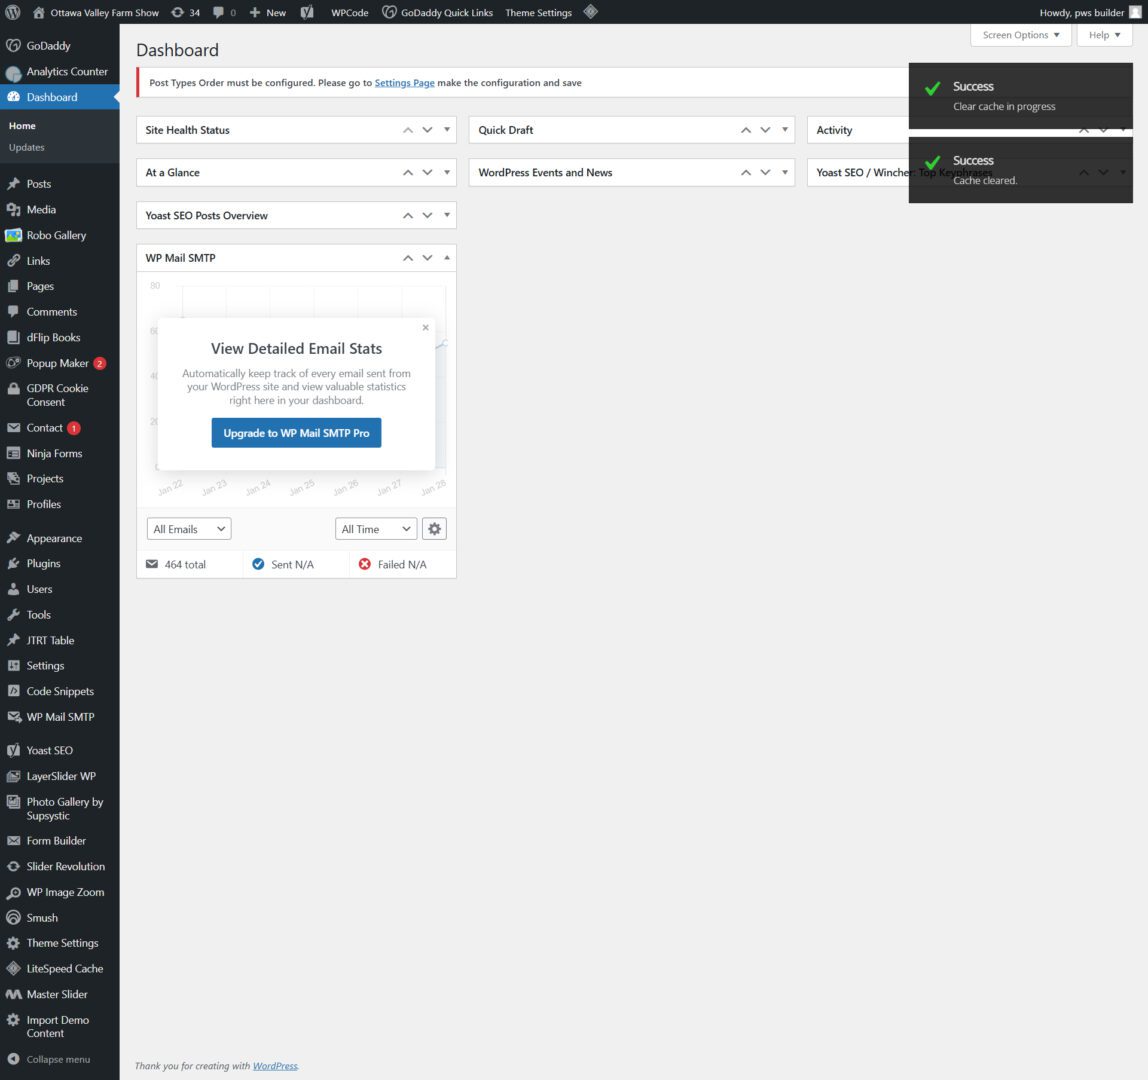Move At a Glance widget down
The width and height of the screenshot is (1148, 1080).
tap(428, 172)
